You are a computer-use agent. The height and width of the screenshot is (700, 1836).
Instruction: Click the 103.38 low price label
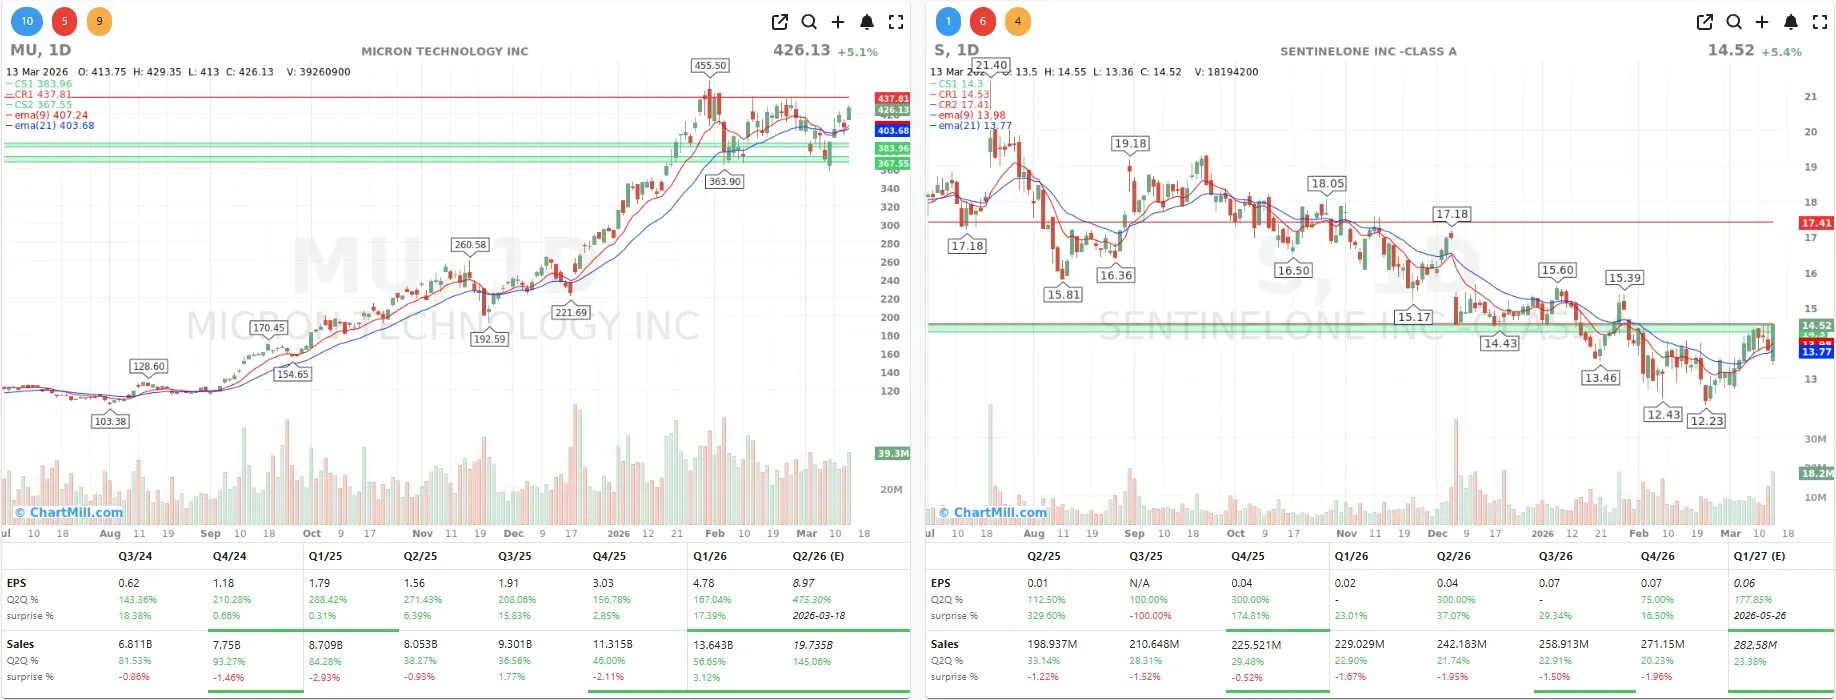click(110, 422)
